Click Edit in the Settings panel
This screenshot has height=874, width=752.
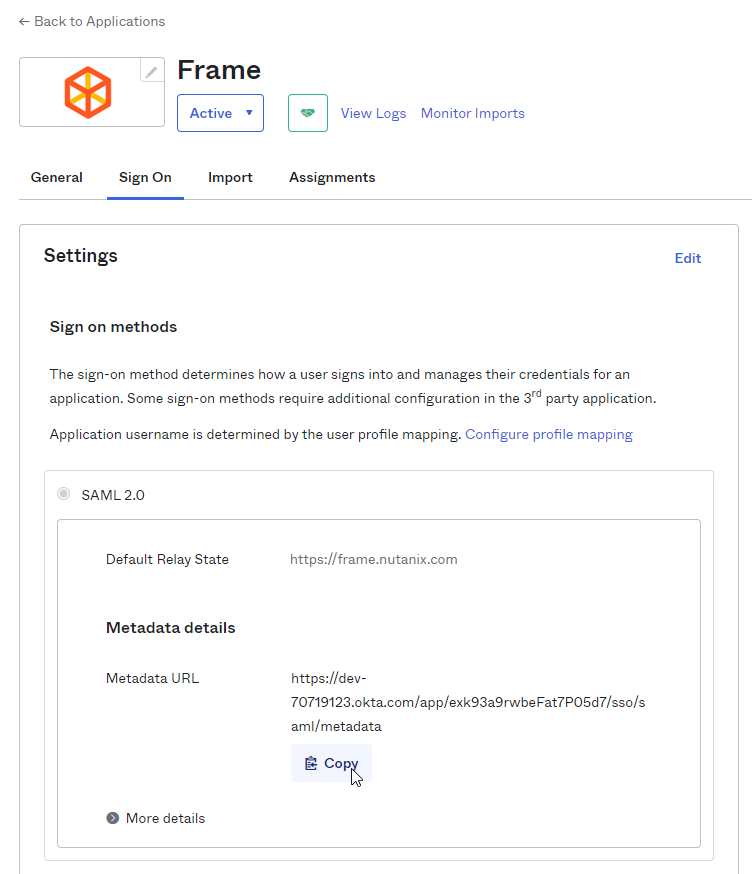point(688,258)
